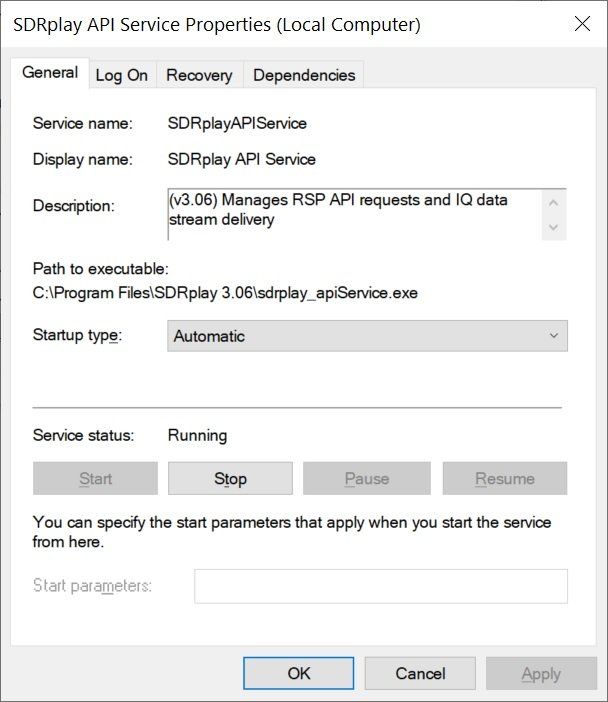The height and width of the screenshot is (702, 608).
Task: Cancel the service properties dialog
Action: coord(420,673)
